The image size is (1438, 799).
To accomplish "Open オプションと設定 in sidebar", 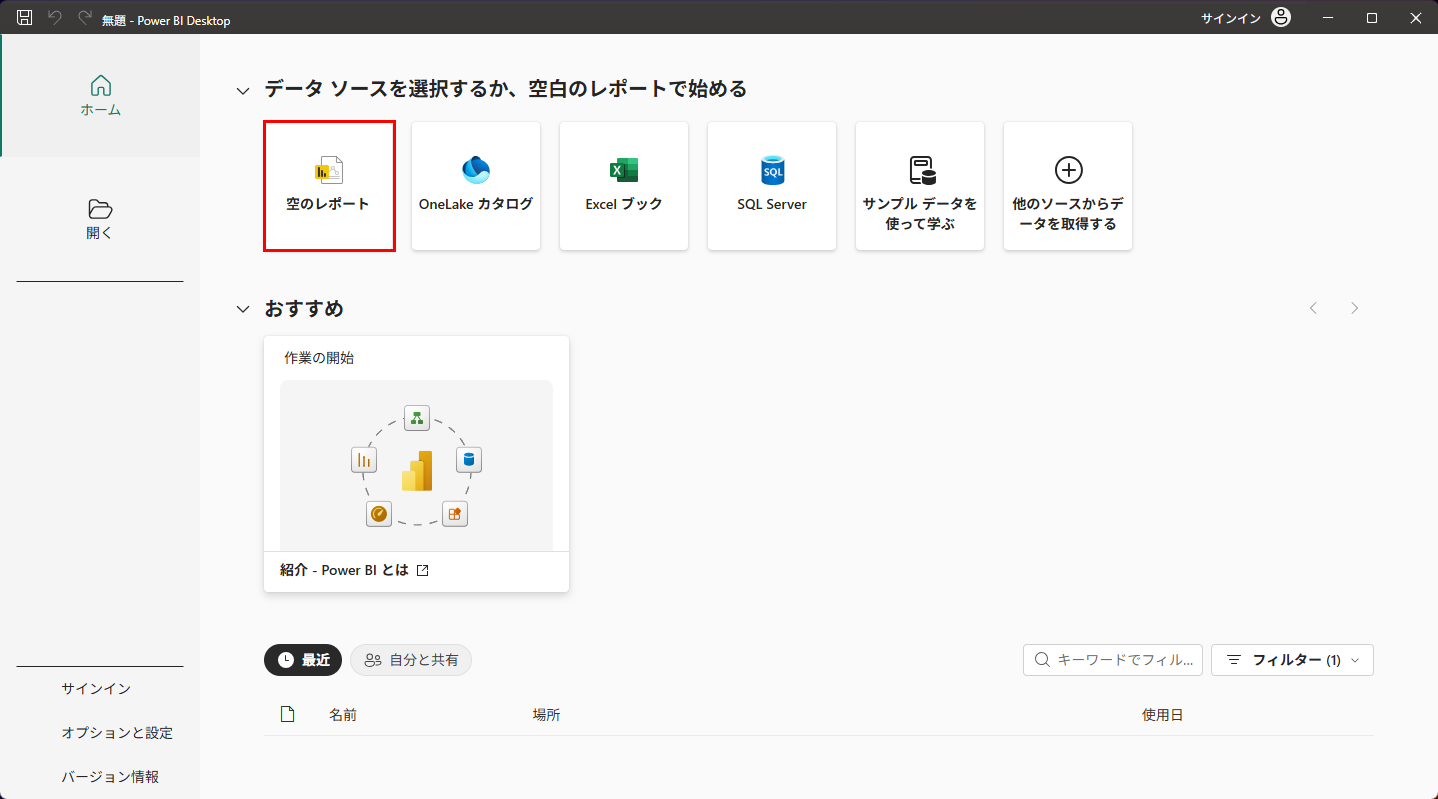I will click(x=117, y=733).
